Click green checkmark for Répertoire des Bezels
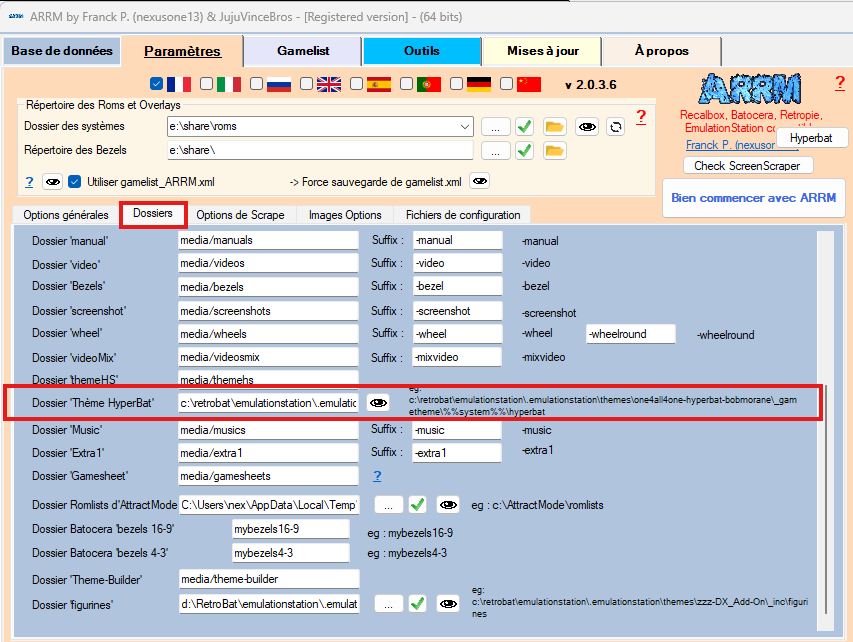 click(524, 151)
